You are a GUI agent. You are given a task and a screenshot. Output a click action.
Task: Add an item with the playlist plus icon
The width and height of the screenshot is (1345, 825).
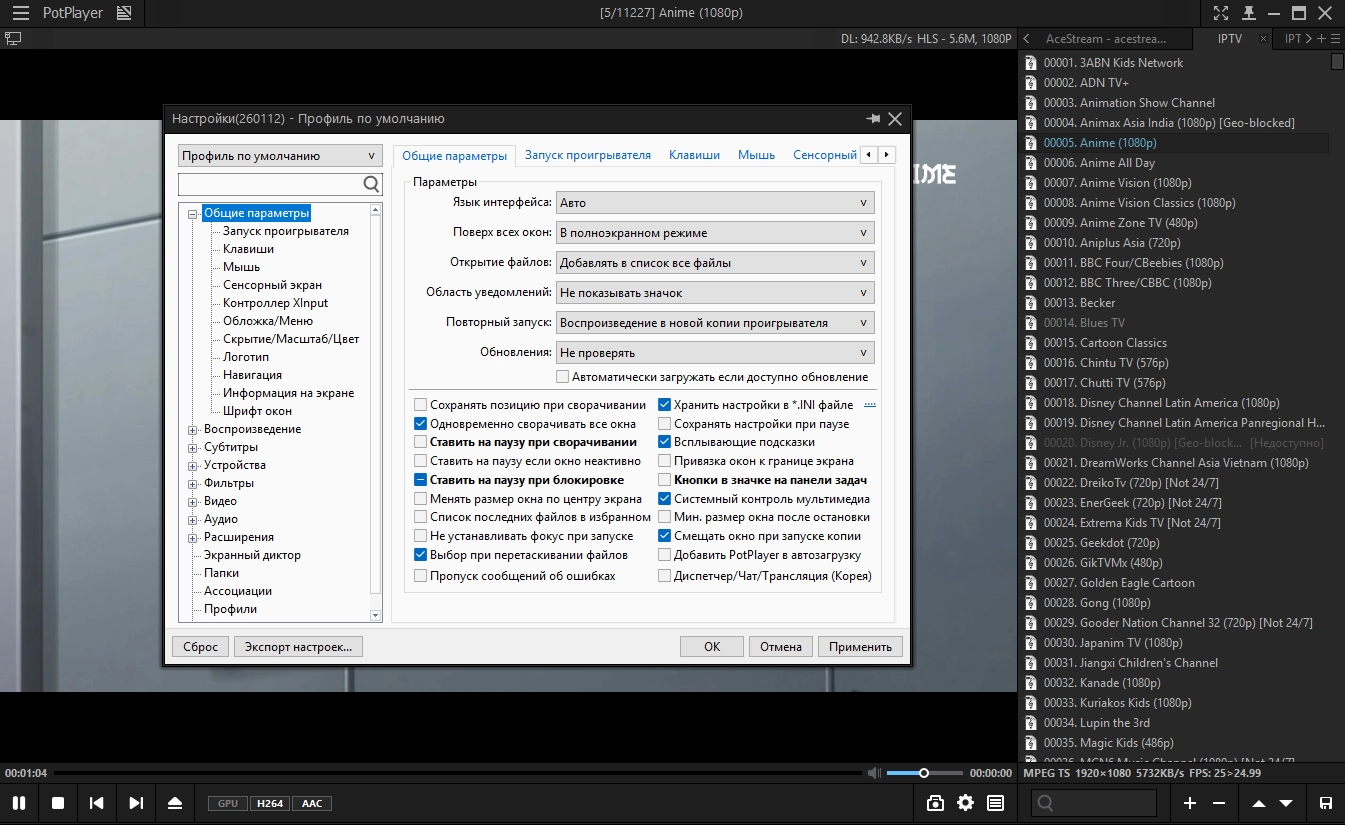pyautogui.click(x=1189, y=803)
